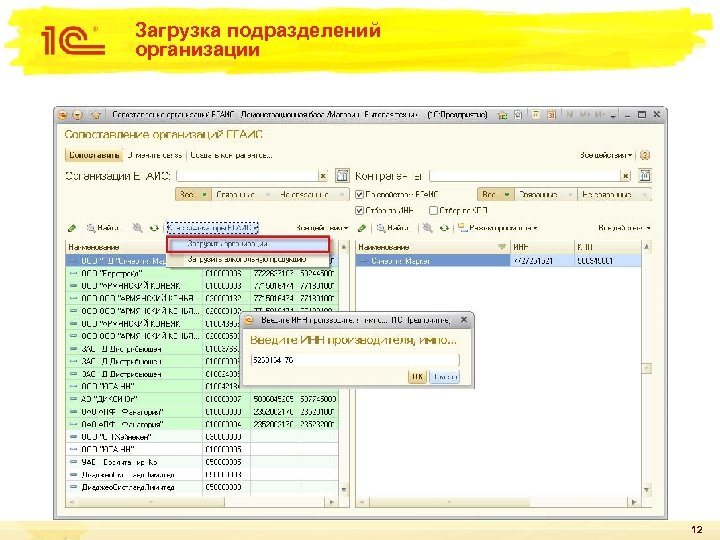The width and height of the screenshot is (720, 540).
Task: Toggle the ЕГАИС checkbox above Отбор по ИНН
Action: (360, 195)
